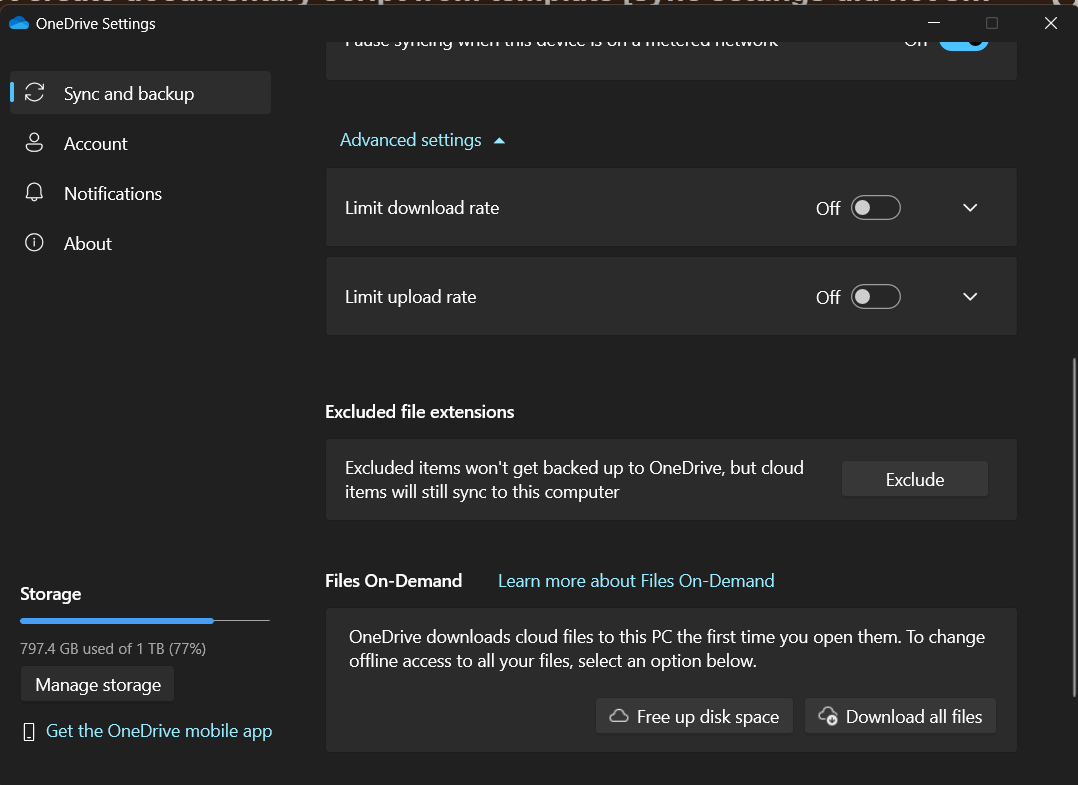Choose Download all files
Viewport: 1078px width, 785px height.
900,716
